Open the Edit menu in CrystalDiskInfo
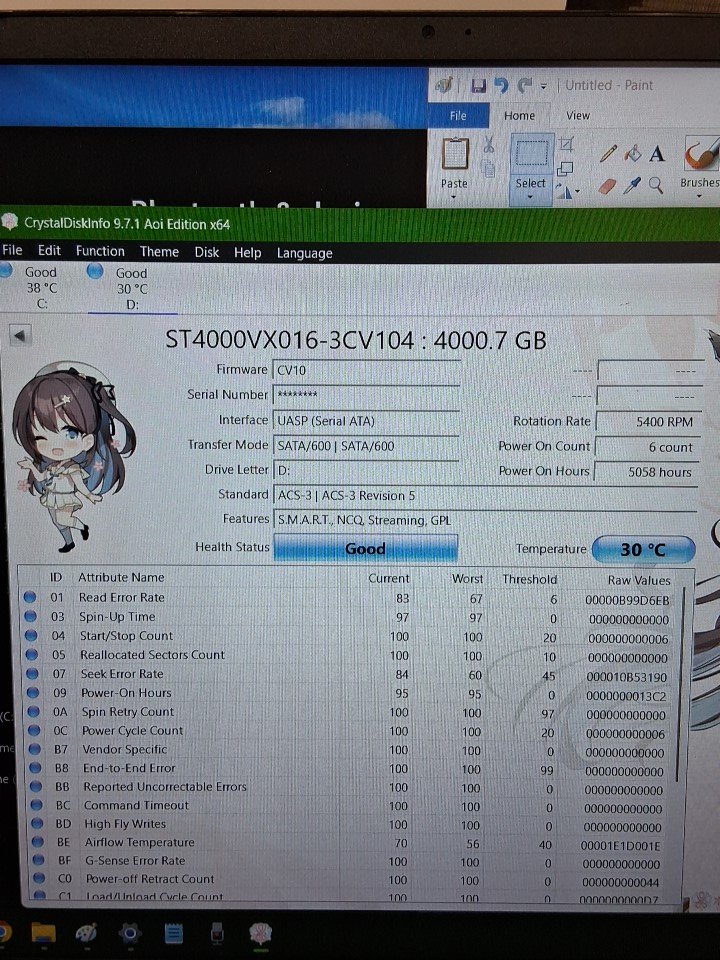Screen dimensions: 720x960 pyautogui.click(x=49, y=250)
